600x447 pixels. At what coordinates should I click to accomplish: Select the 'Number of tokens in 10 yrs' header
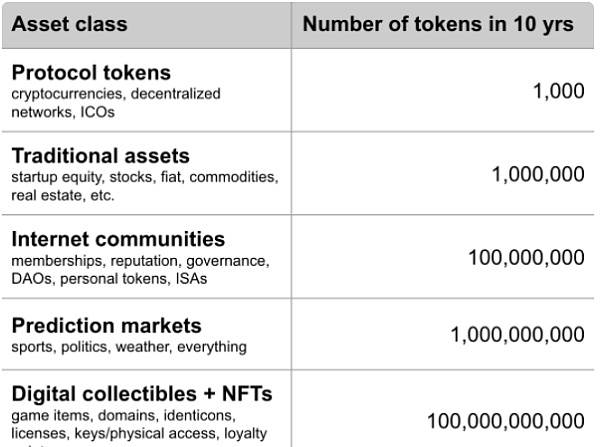(438, 24)
